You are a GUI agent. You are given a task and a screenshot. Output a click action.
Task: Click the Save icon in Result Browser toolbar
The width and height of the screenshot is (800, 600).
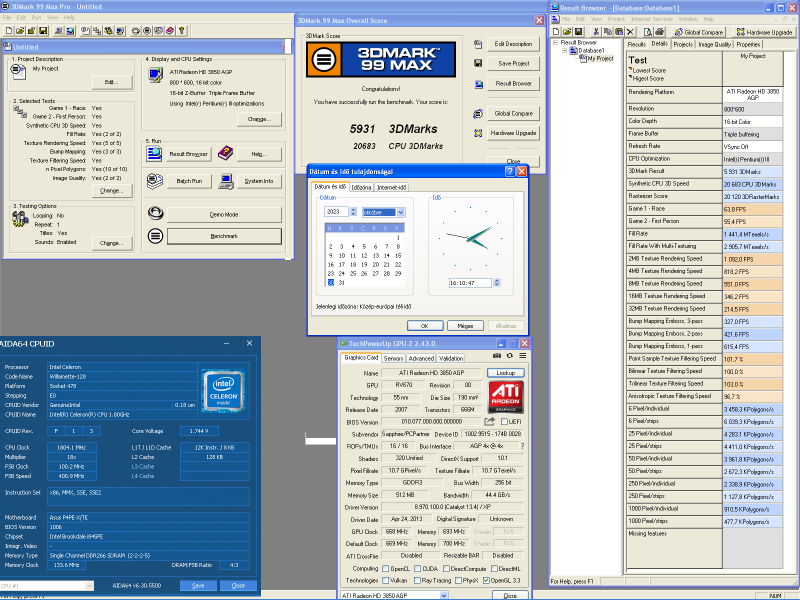(x=579, y=32)
